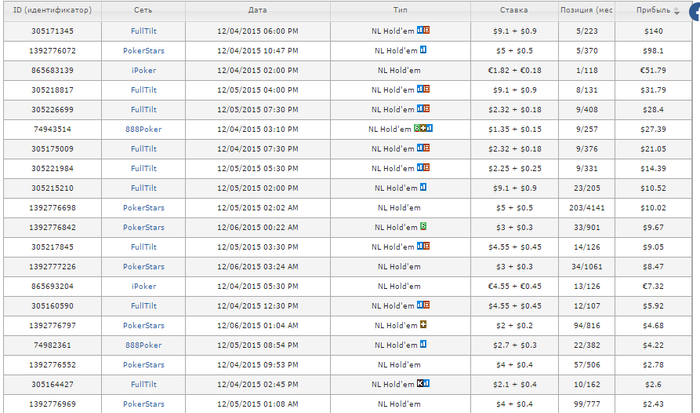Viewport: 700px width, 413px height.
Task: Toggle the sort arrow on the Прибыль column
Action: pos(678,10)
